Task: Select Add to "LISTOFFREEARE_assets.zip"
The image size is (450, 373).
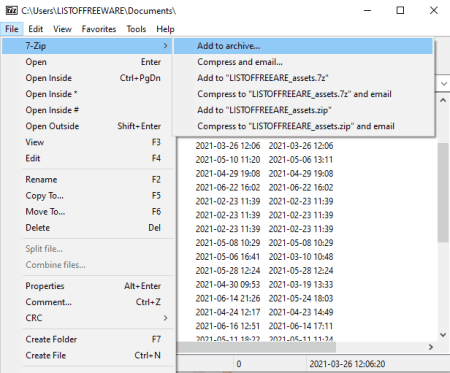Action: click(303, 110)
